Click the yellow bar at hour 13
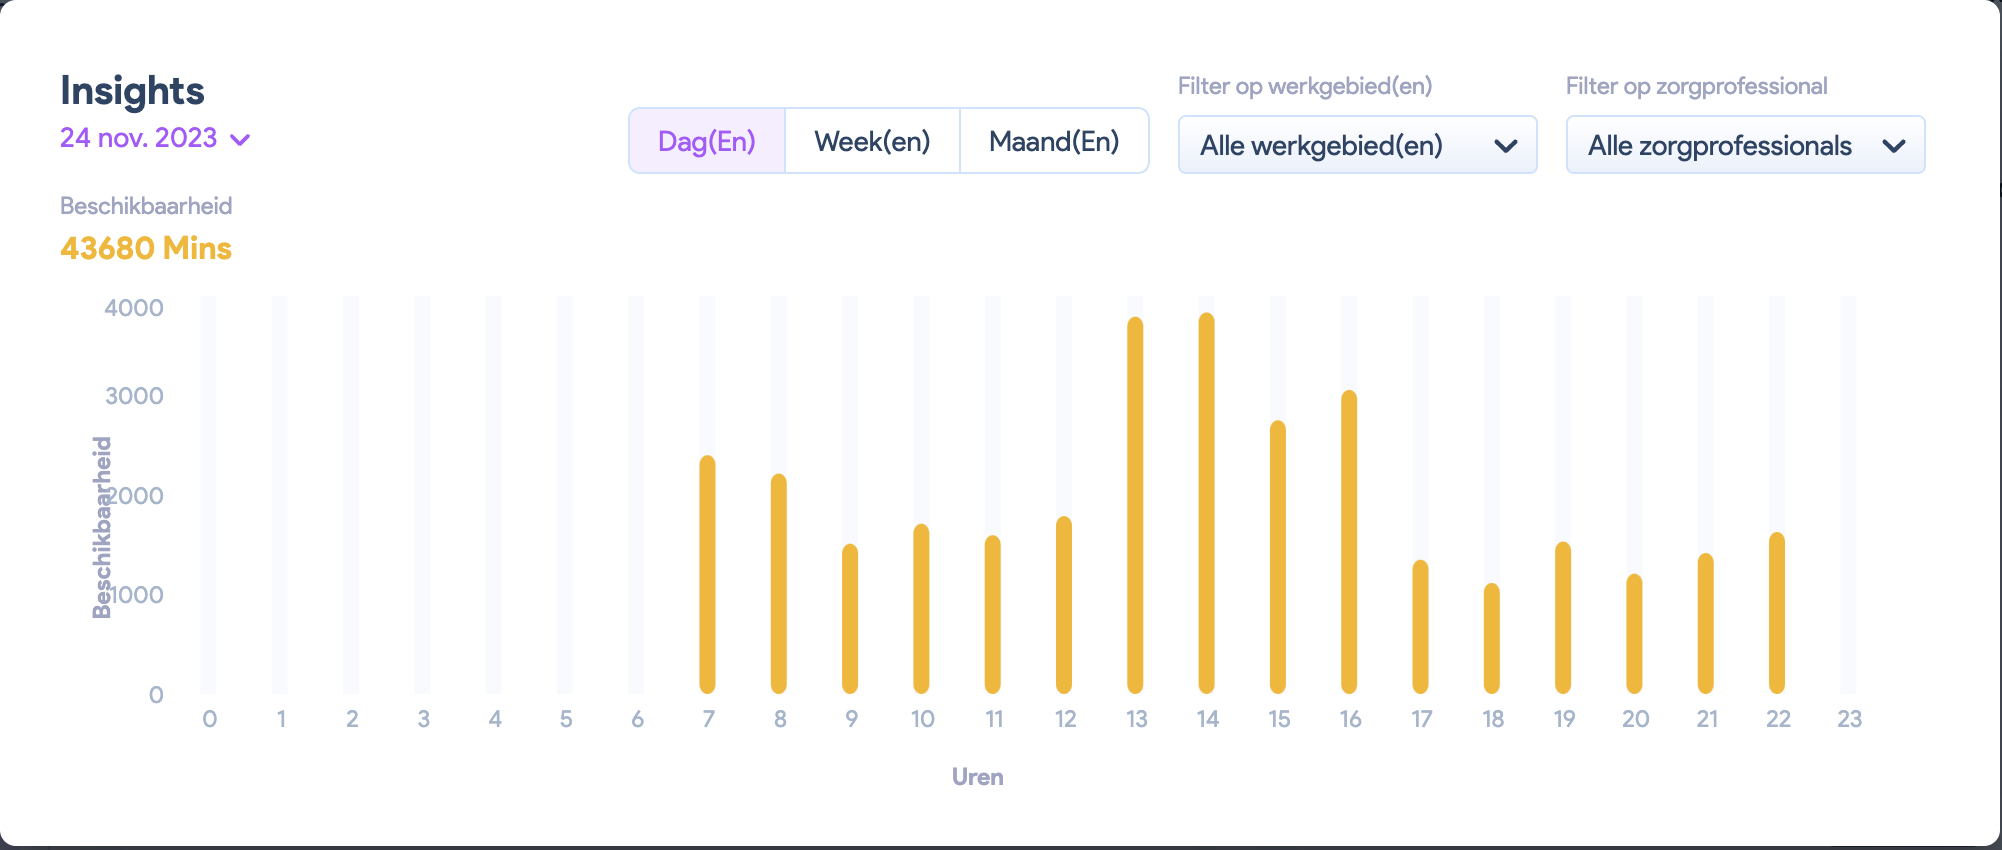This screenshot has height=850, width=2002. point(1135,505)
